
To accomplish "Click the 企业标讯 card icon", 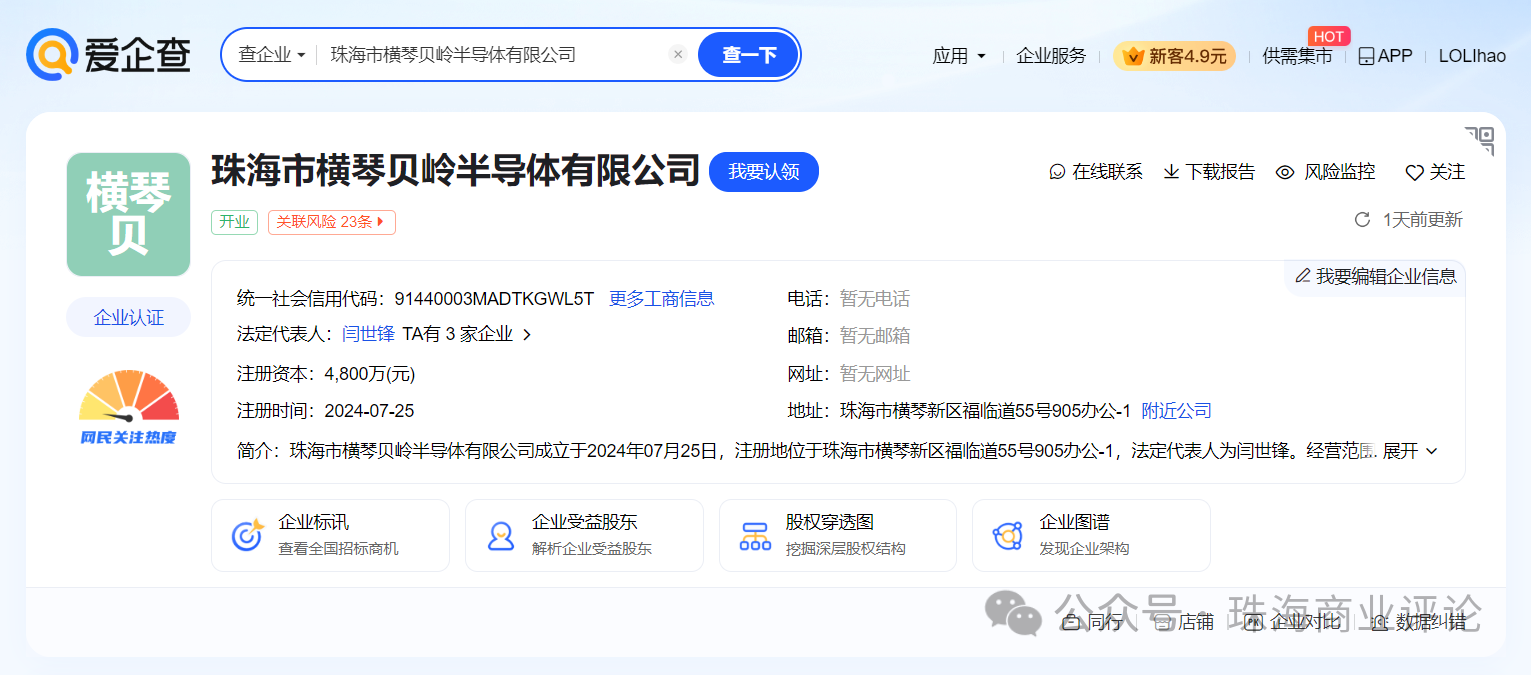I will (247, 535).
